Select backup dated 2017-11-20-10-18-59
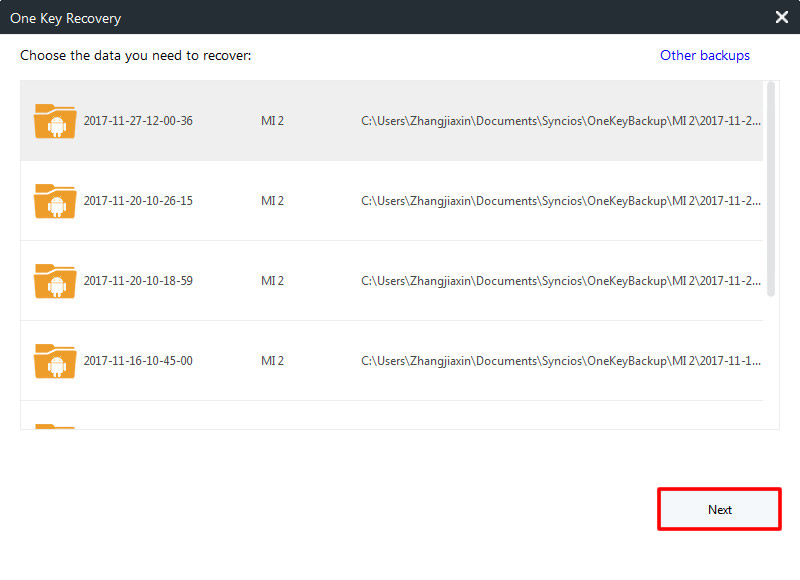This screenshot has height=580, width=800. (x=391, y=281)
